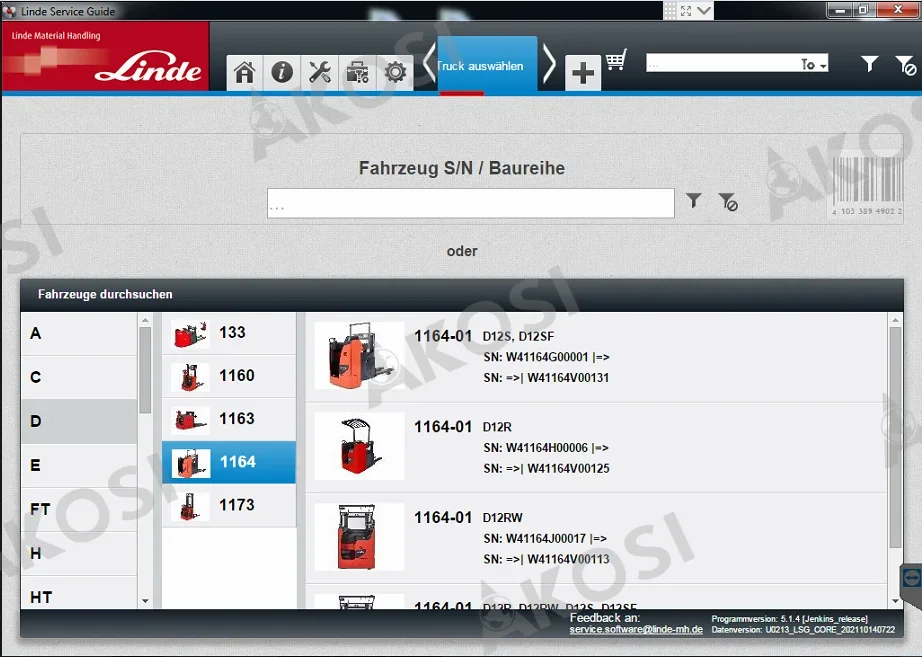Open the shopping cart icon

[x=617, y=60]
